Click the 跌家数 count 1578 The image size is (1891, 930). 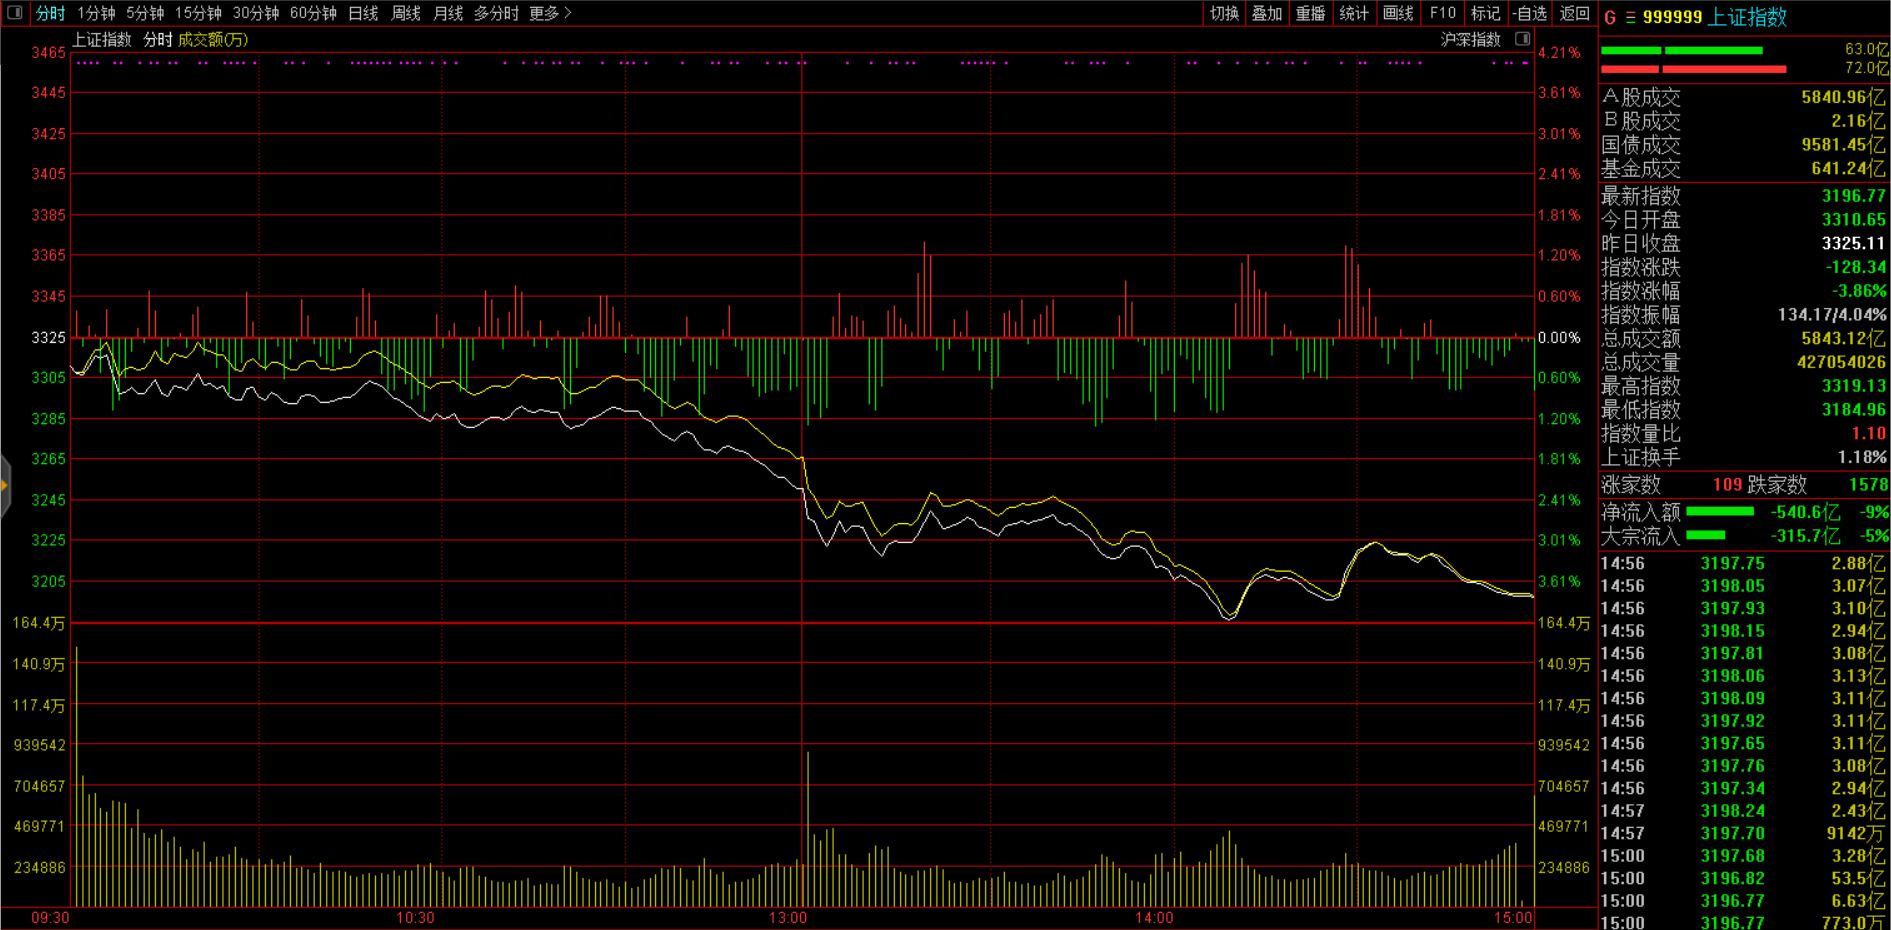pos(1868,485)
